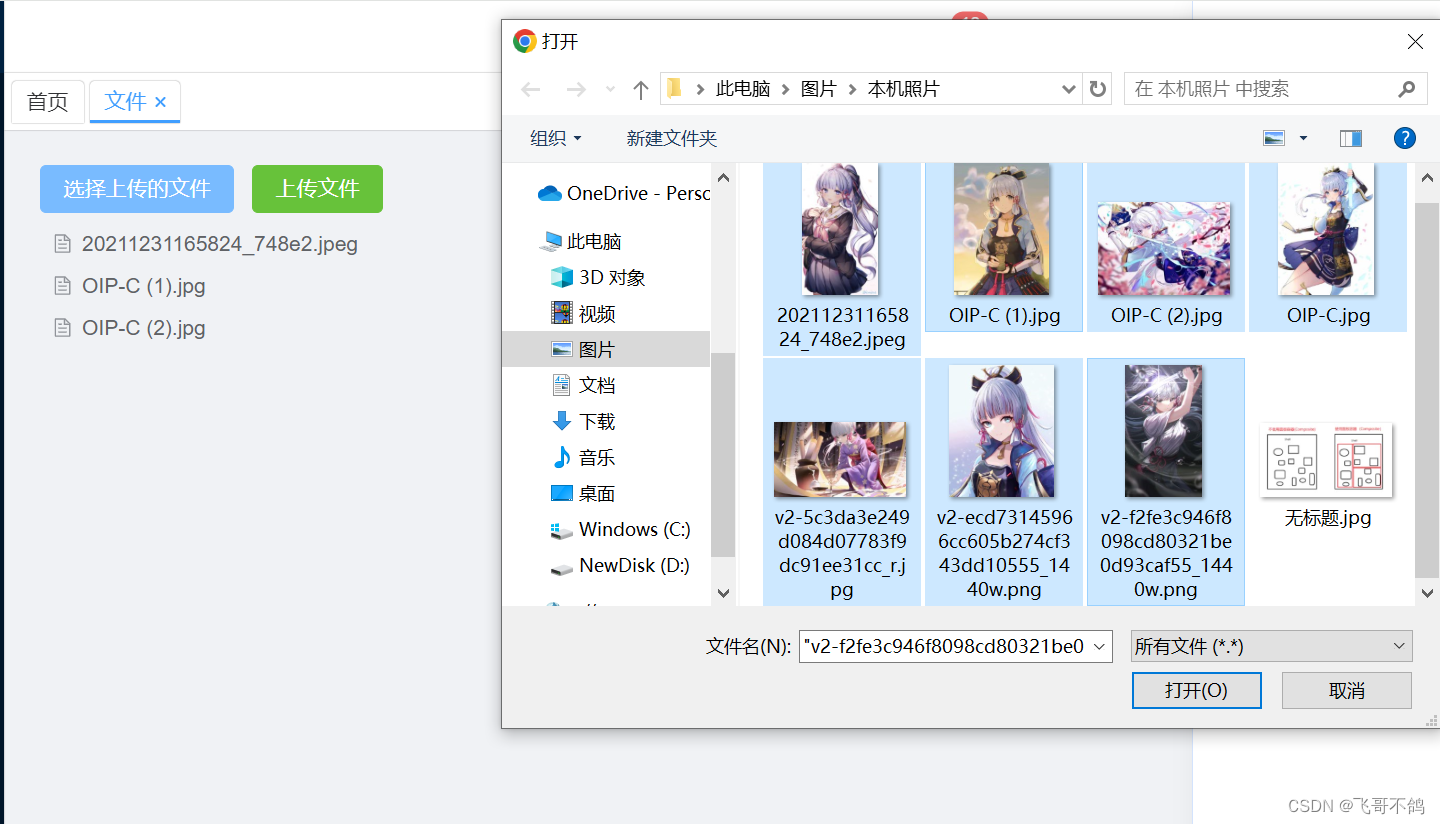Viewport: 1440px width, 824px height.
Task: Refresh the 本机照片 folder view
Action: coord(1098,89)
